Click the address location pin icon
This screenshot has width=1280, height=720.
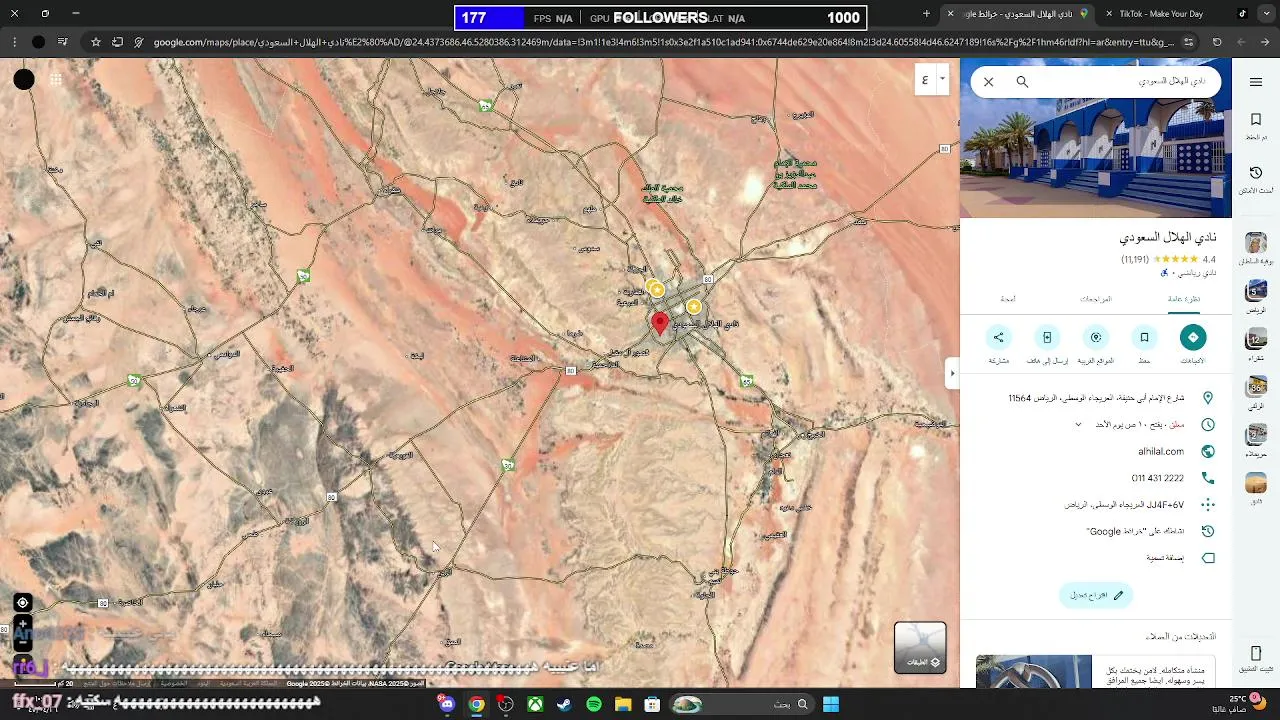click(x=1208, y=398)
